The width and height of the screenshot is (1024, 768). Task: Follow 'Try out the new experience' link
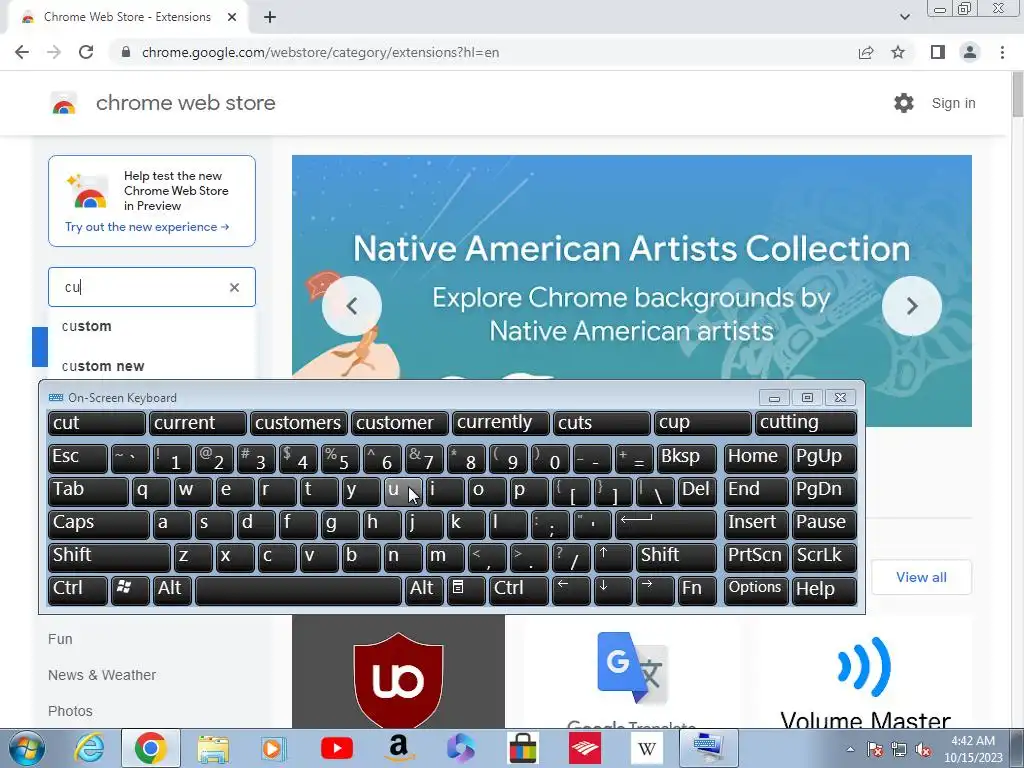pos(147,227)
